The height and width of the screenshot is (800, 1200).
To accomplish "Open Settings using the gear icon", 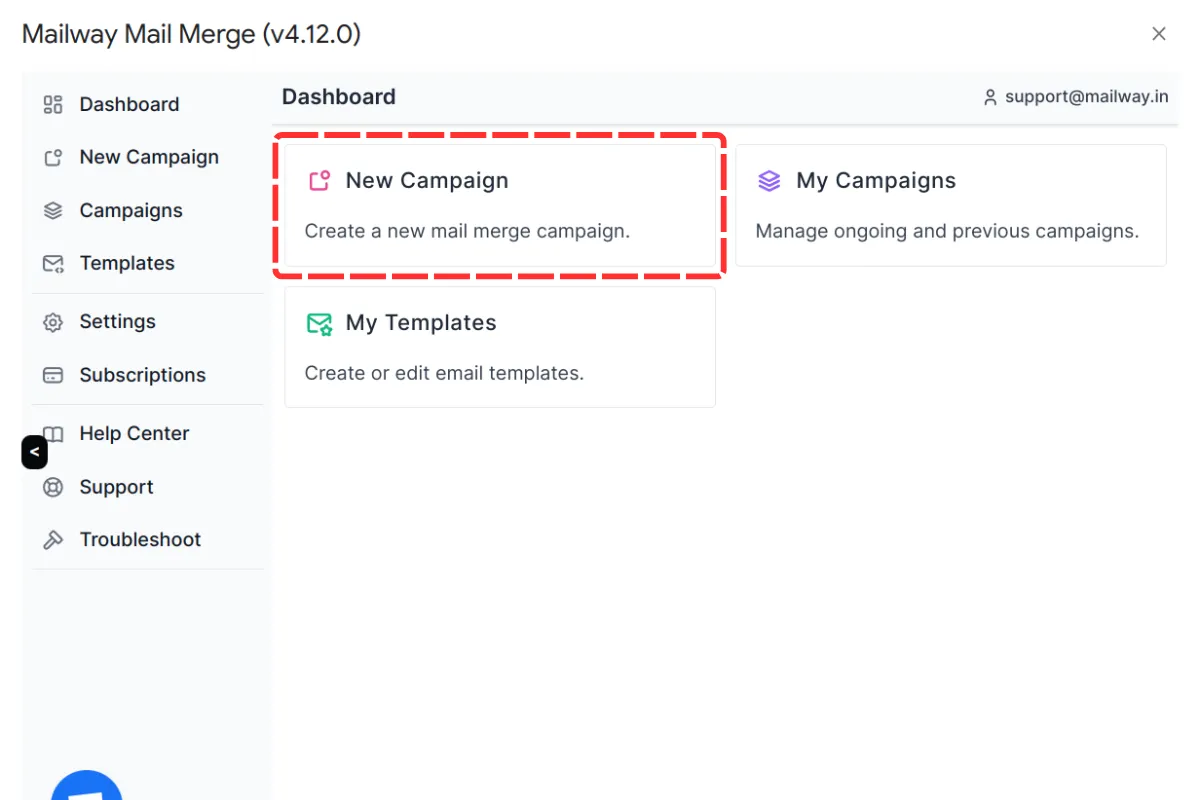I will [x=52, y=321].
